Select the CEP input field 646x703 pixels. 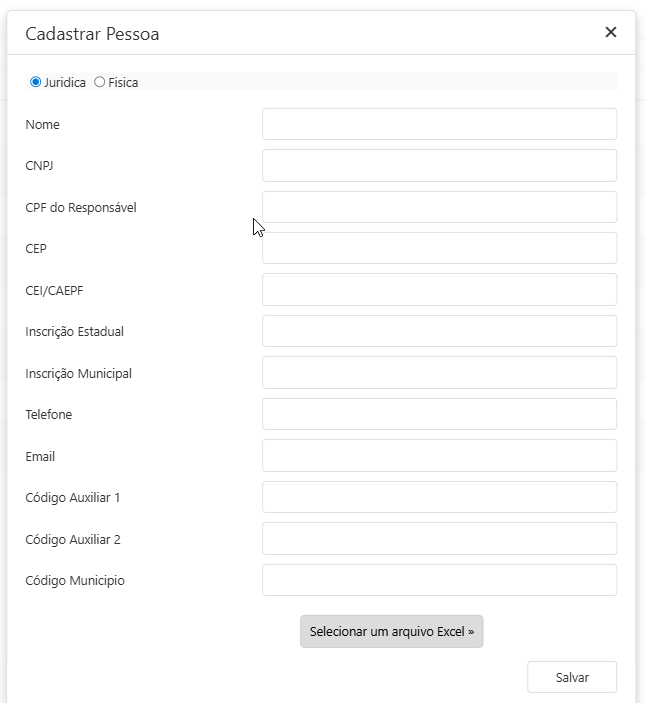(439, 248)
